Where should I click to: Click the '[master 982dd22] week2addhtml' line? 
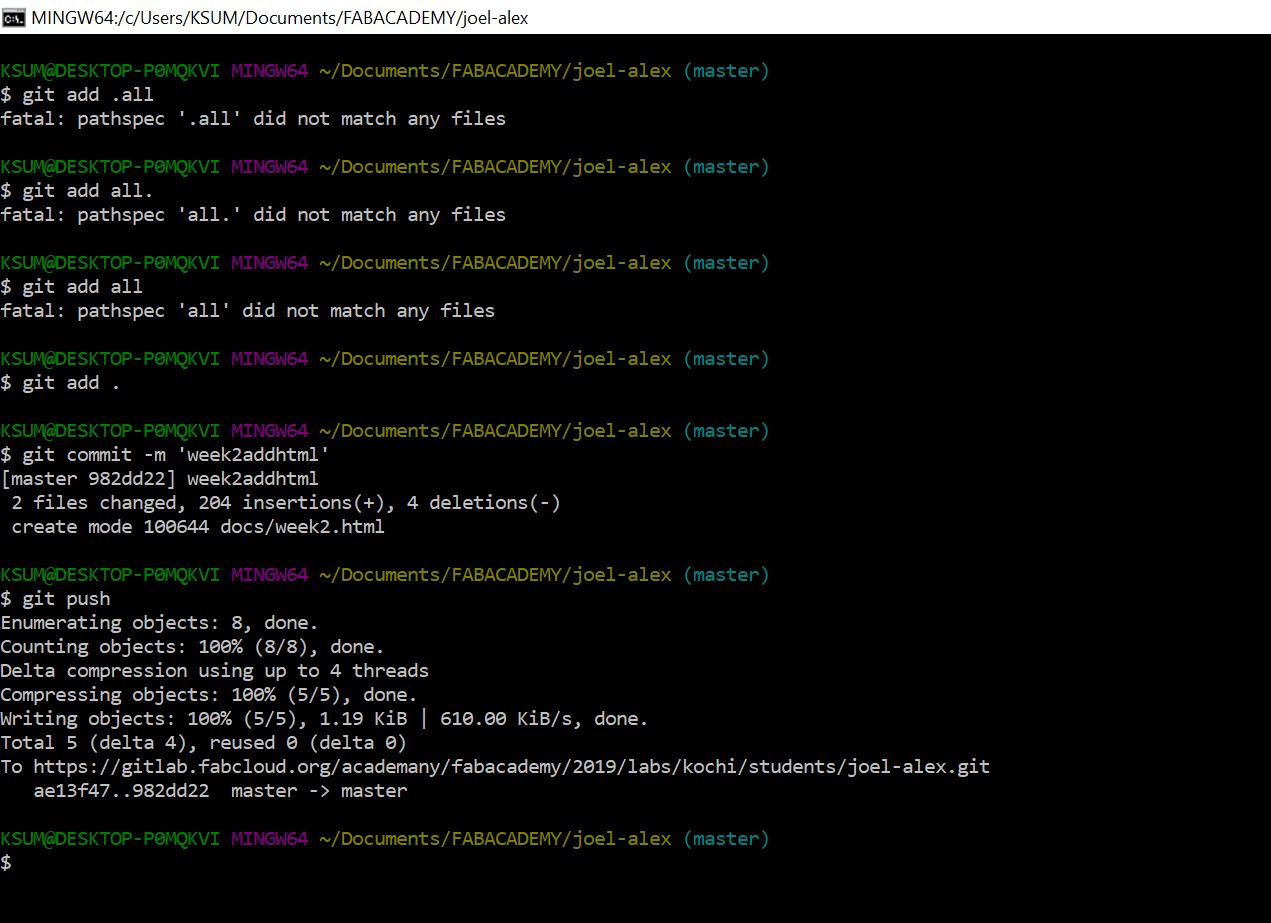point(160,479)
